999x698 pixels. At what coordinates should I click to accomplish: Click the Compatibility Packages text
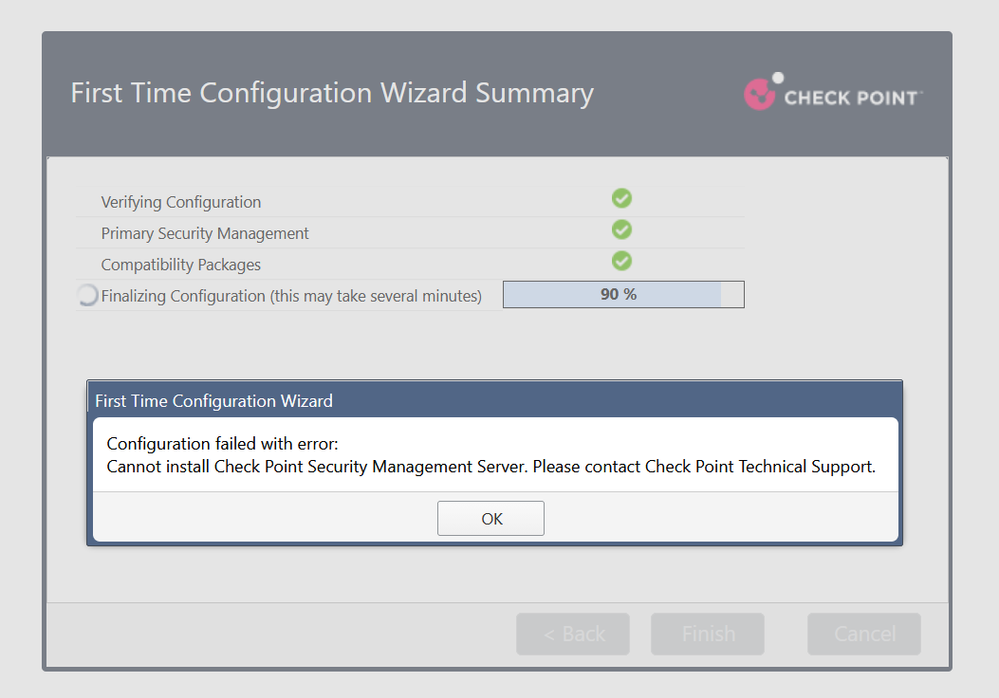click(181, 265)
